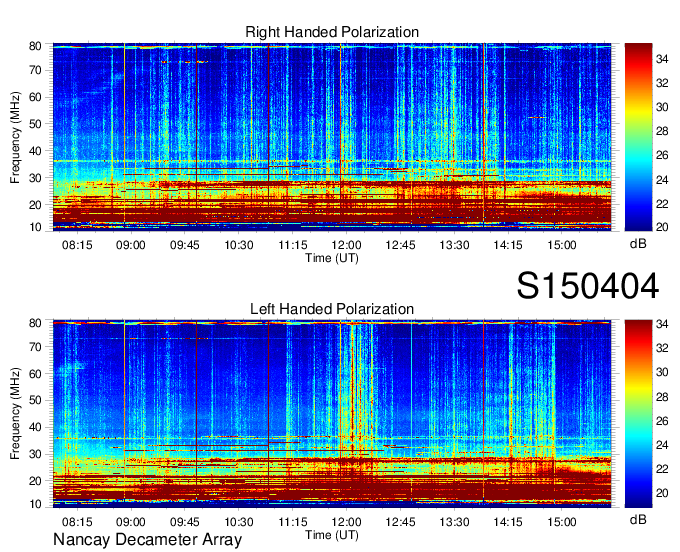Viewport: 680px width, 552px height.
Task: Click the dB unit label under the lower colorbar
Action: [638, 519]
